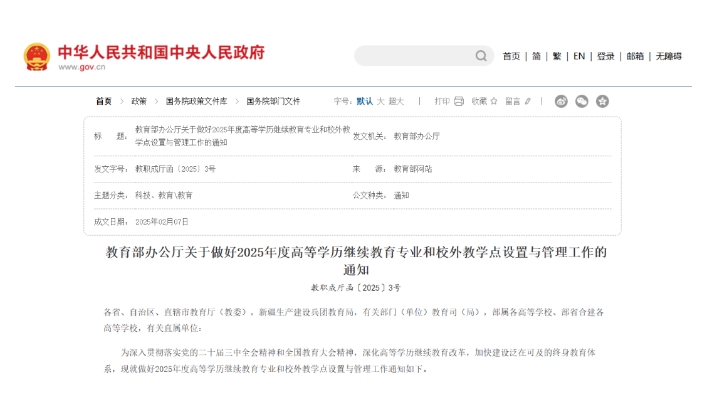The image size is (705, 404).
Task: Set font size to 默认
Action: (x=365, y=101)
